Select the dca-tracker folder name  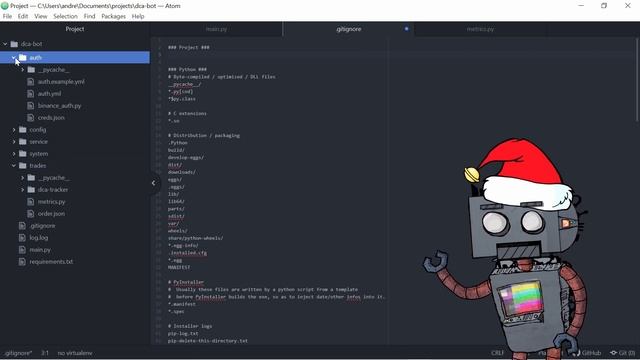(x=53, y=190)
